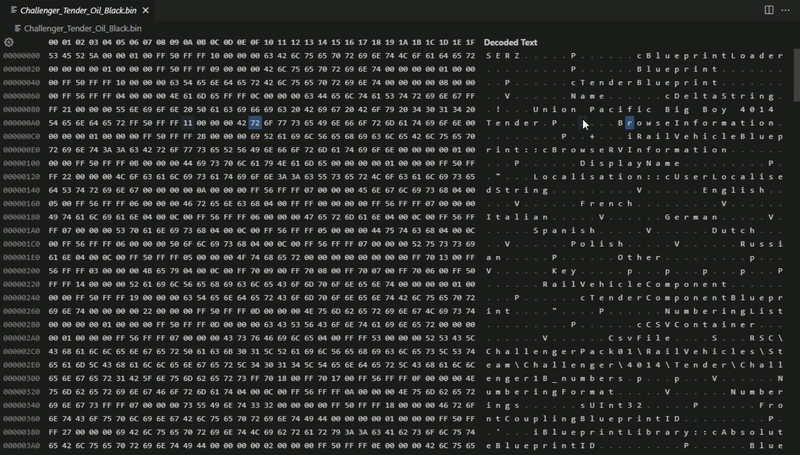Viewport: 800px width, 455px height.
Task: Click row offset 000000E0
Action: click(21, 150)
